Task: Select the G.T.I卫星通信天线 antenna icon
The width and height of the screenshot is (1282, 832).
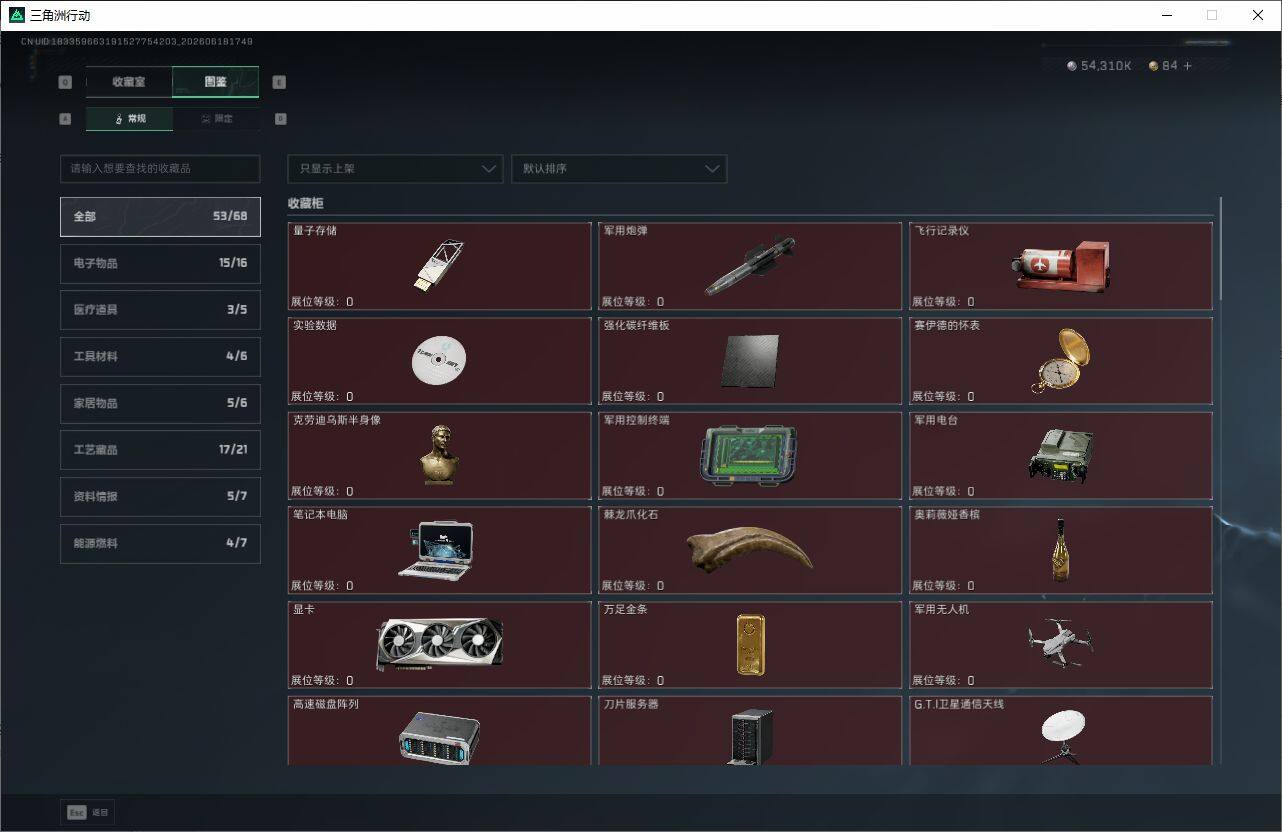Action: click(x=1061, y=737)
